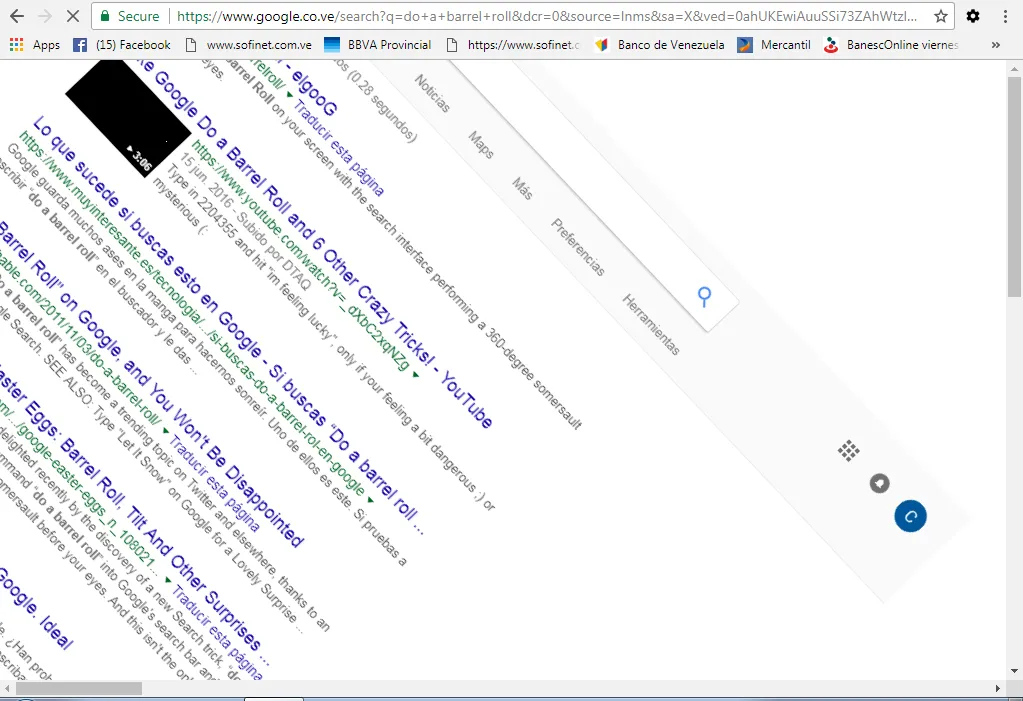Switch to the rotated Noticias tab

pos(432,93)
